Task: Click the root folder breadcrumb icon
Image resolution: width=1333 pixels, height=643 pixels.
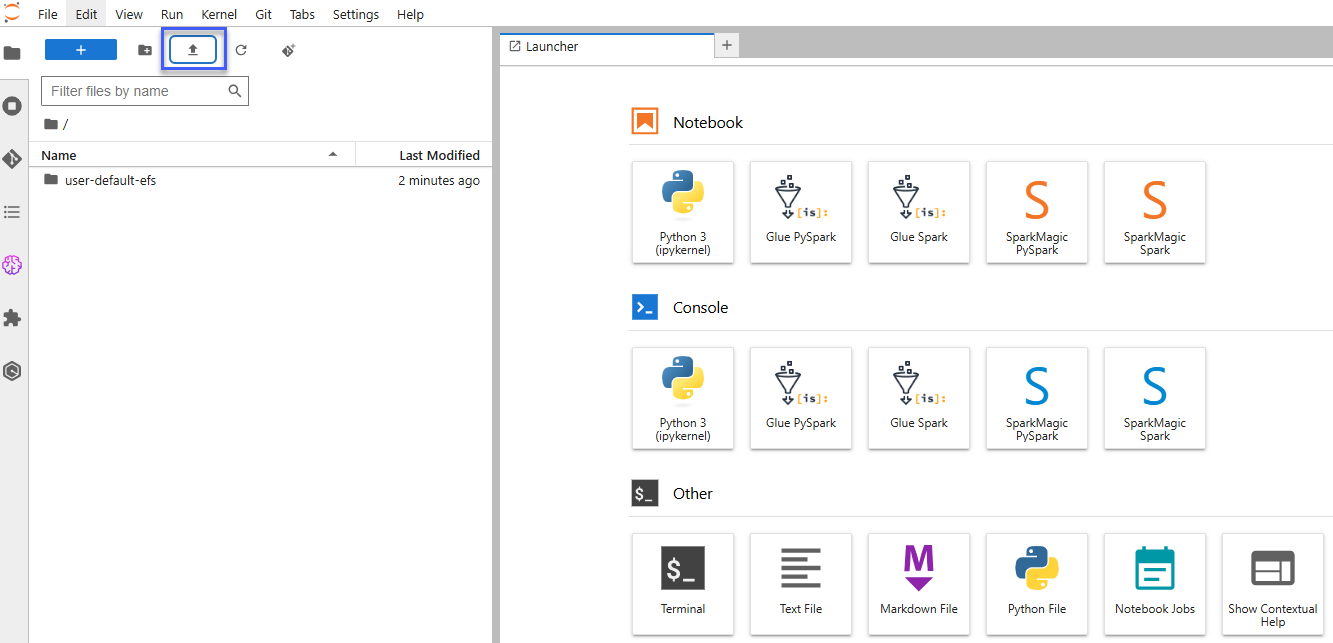Action: coord(51,124)
